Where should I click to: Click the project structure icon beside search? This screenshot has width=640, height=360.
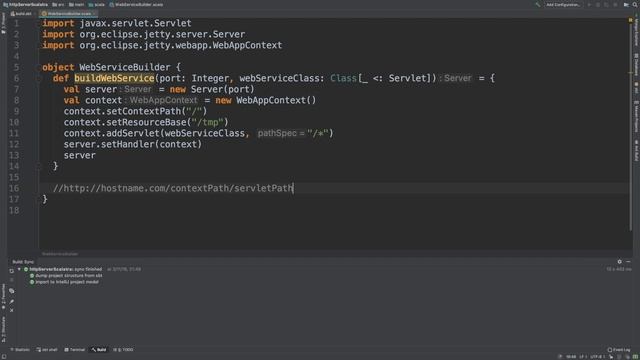click(x=626, y=4)
